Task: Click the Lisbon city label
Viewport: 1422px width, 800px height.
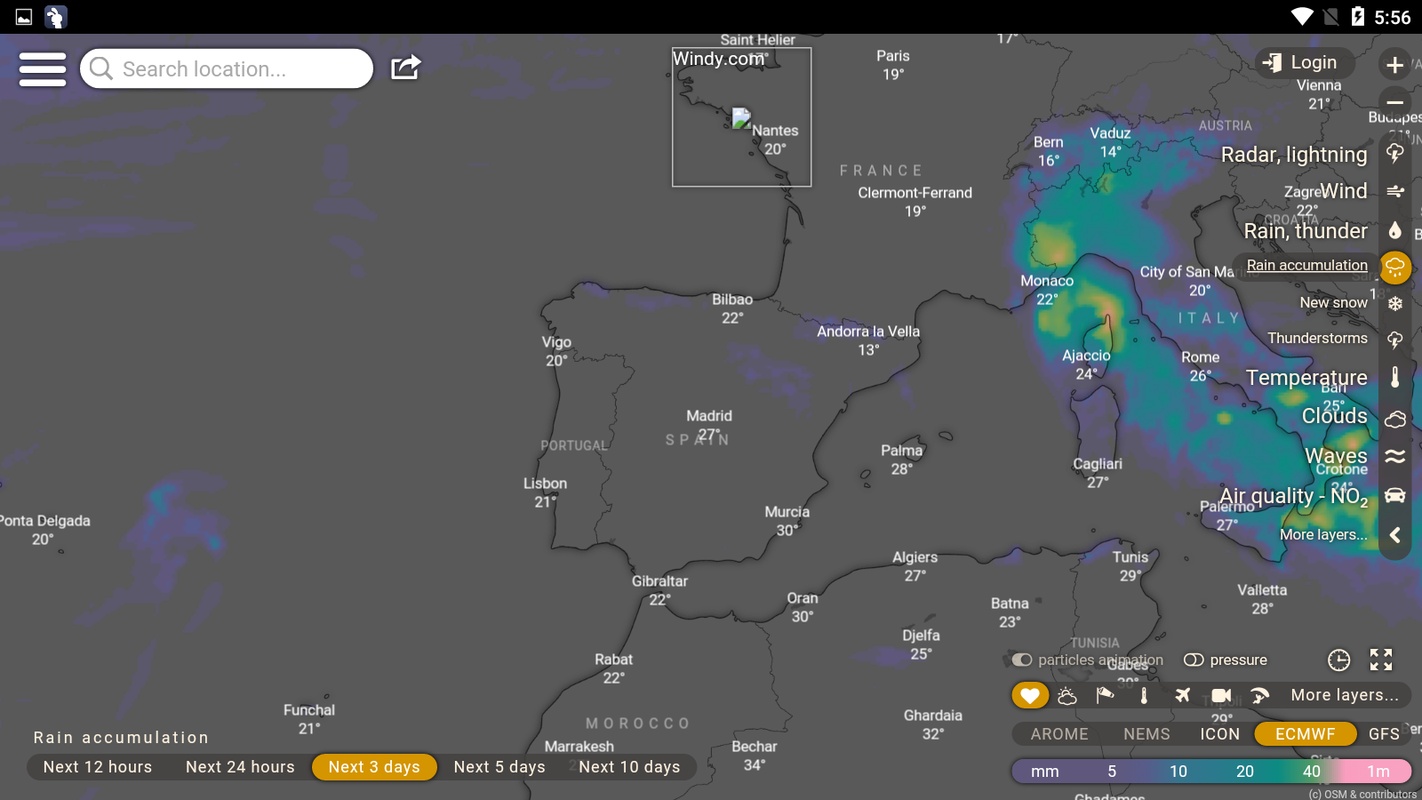Action: pos(545,483)
